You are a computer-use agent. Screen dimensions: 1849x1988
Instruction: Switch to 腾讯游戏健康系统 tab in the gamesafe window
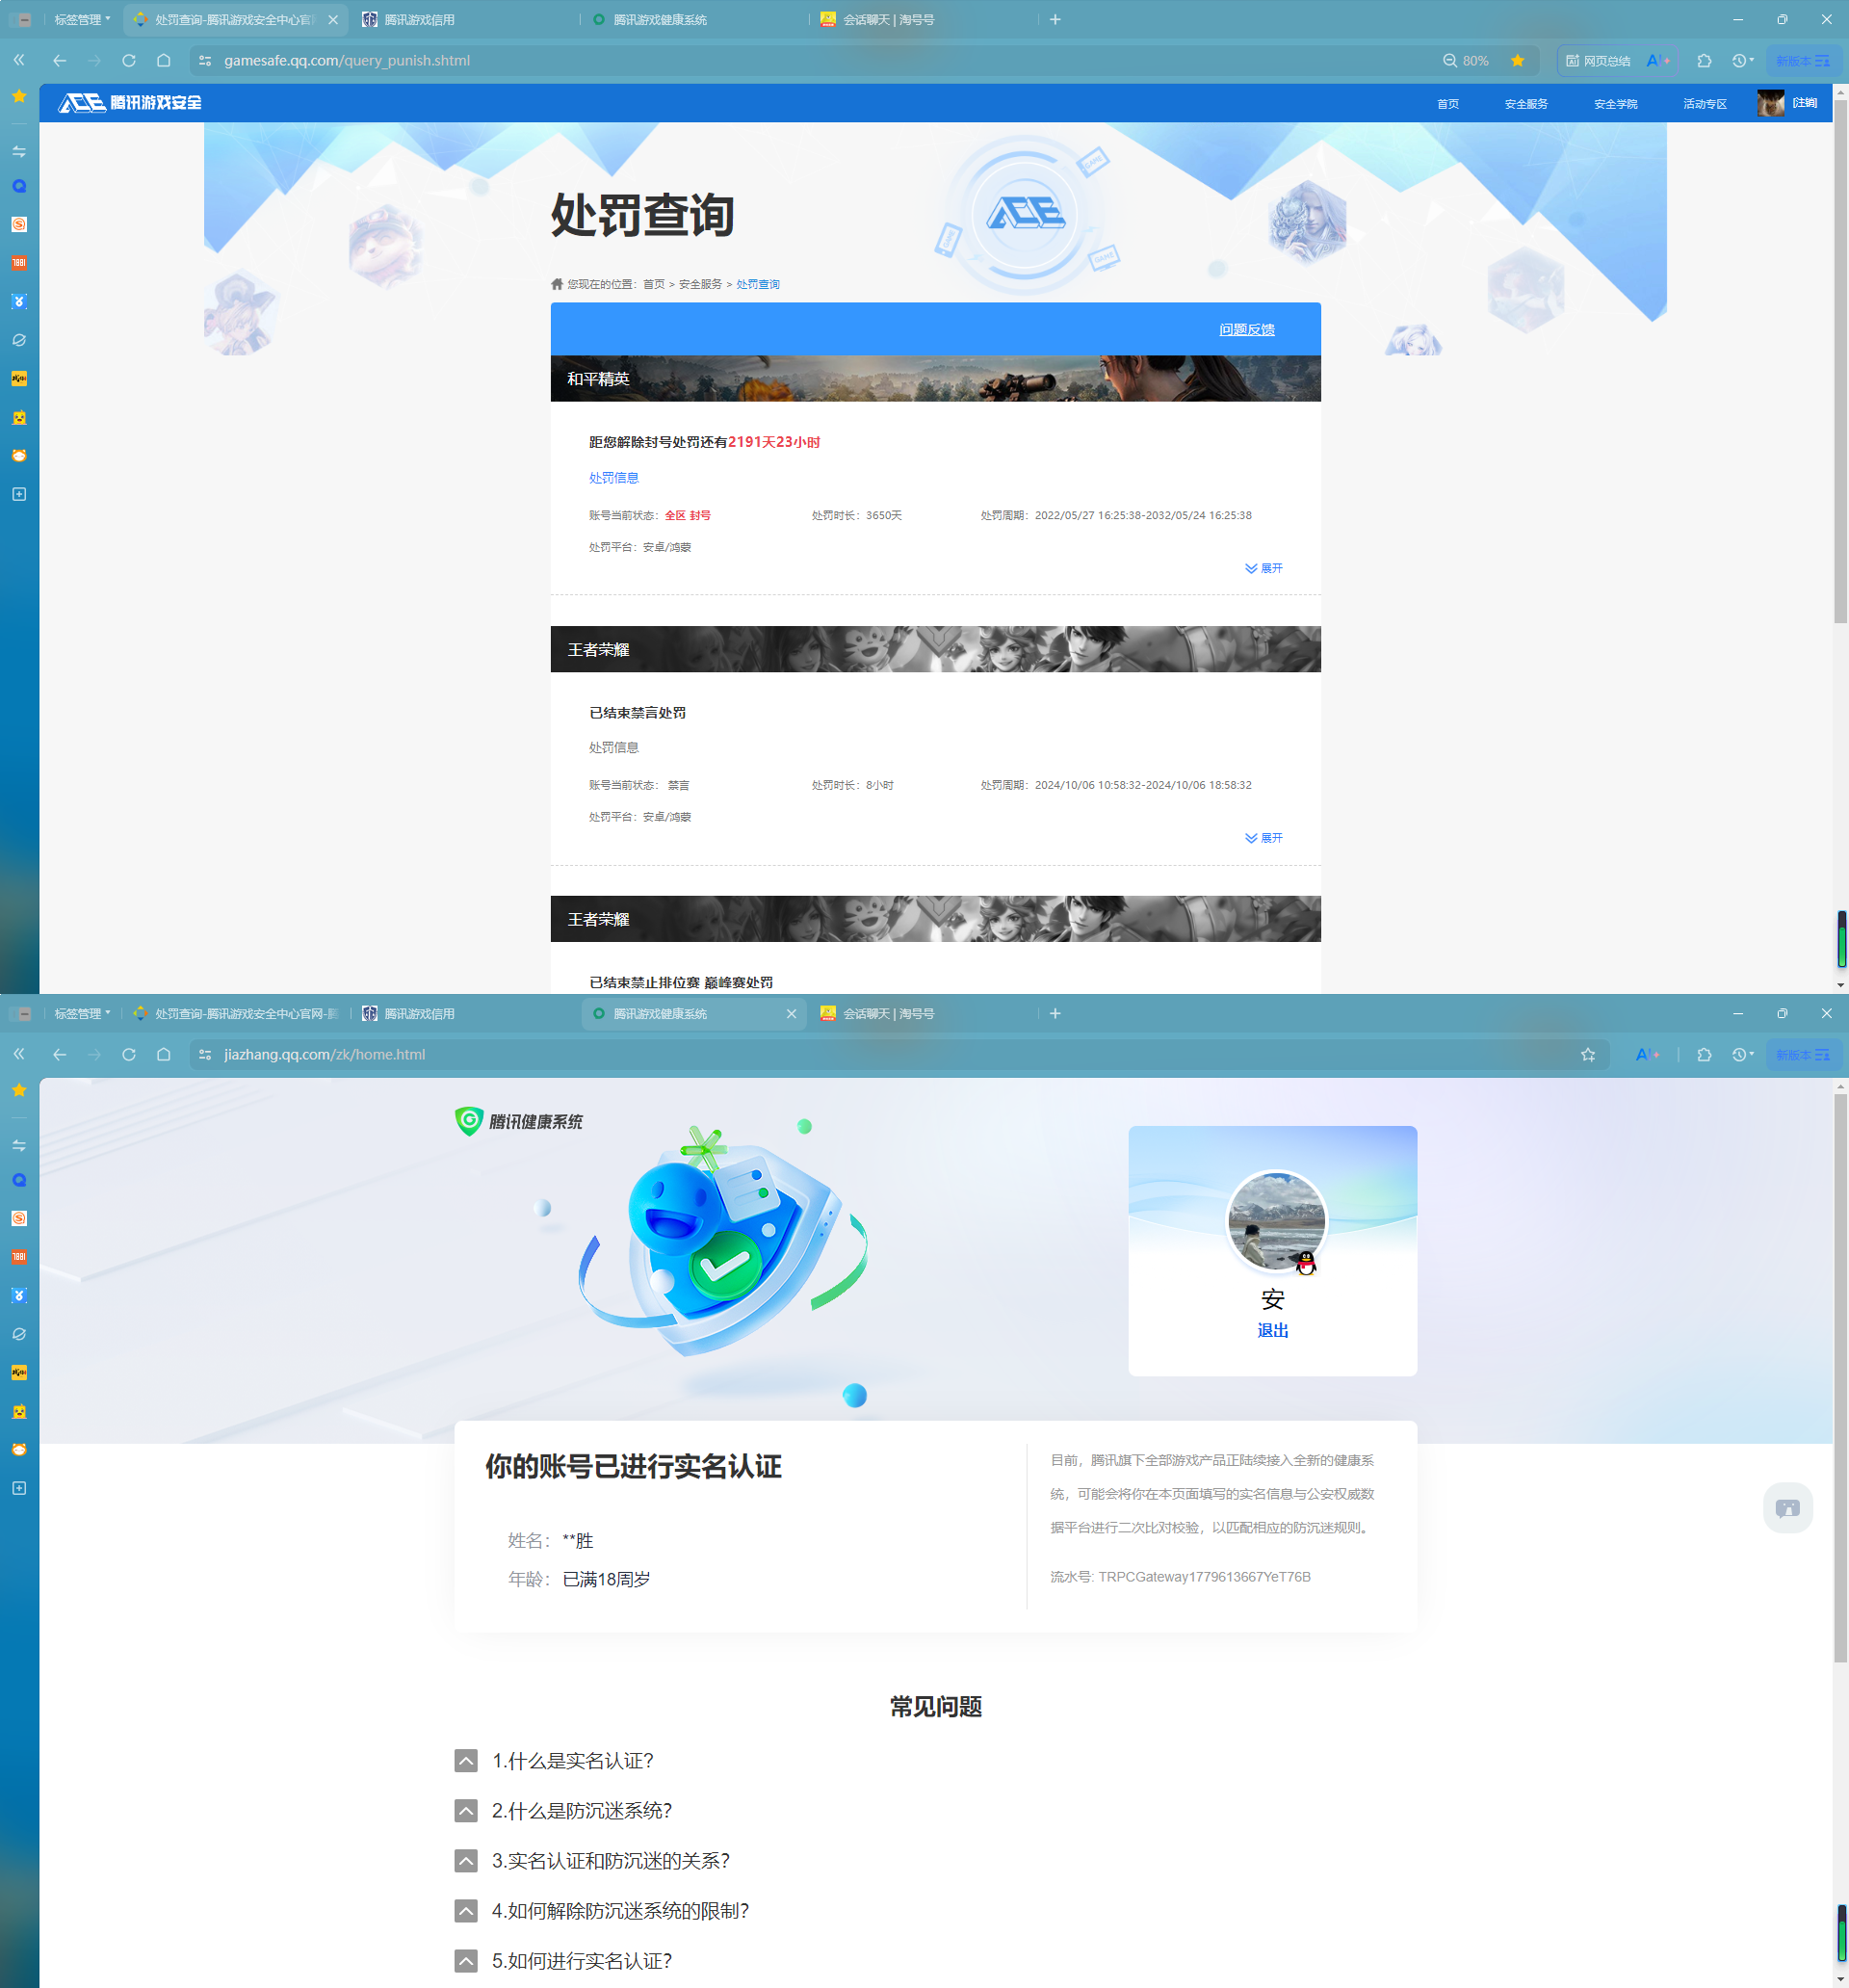[x=695, y=19]
